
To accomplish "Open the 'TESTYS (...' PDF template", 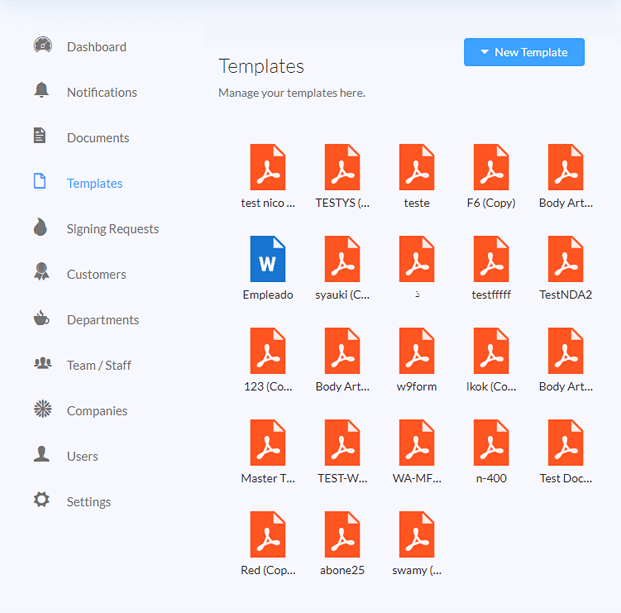I will [342, 167].
